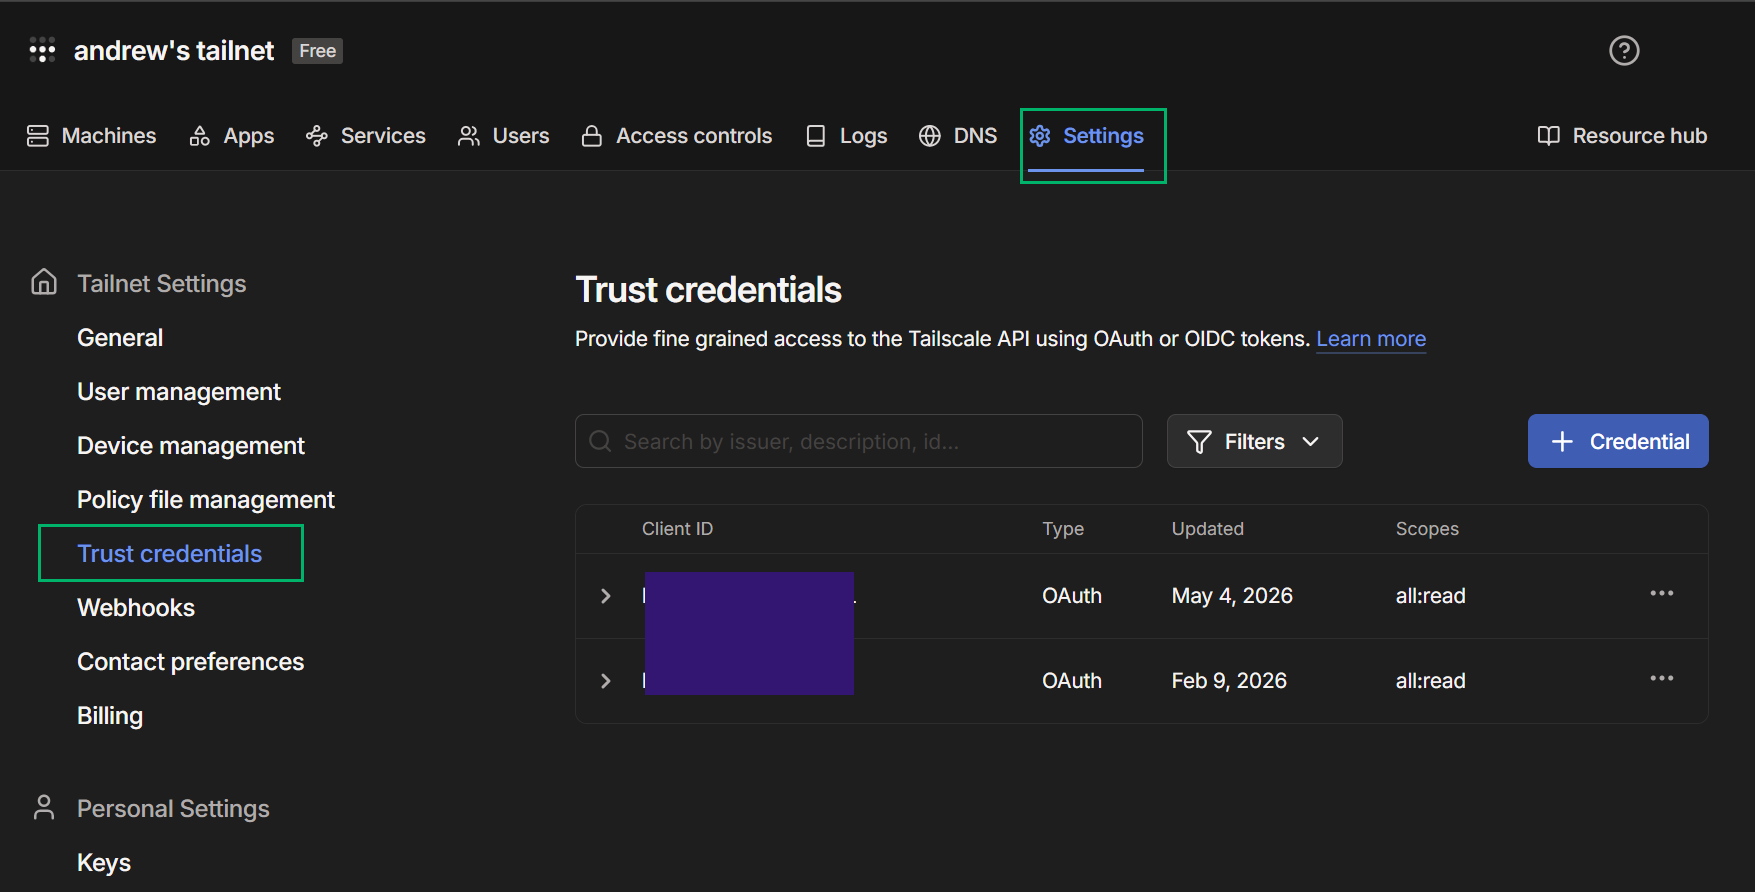
Task: Open Billing settings
Action: coord(110,716)
